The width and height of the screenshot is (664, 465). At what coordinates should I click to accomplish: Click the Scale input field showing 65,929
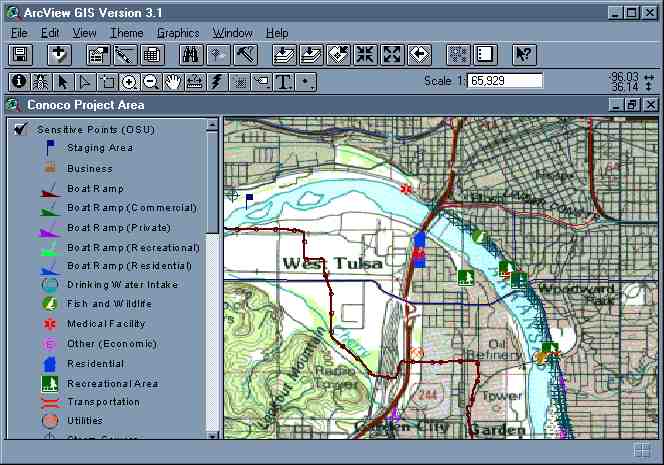505,80
